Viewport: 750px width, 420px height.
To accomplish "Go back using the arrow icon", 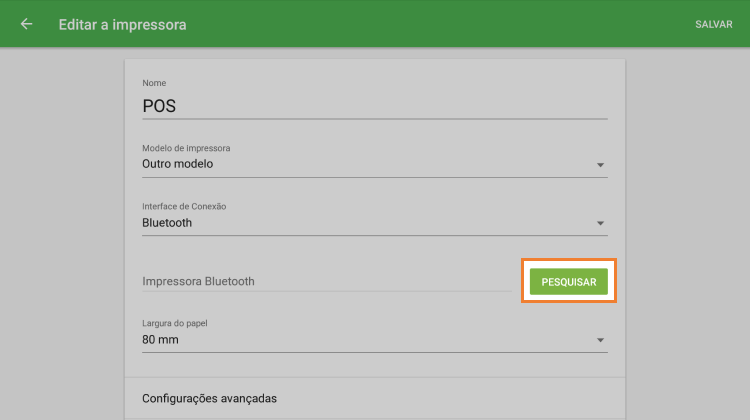I will coord(26,24).
